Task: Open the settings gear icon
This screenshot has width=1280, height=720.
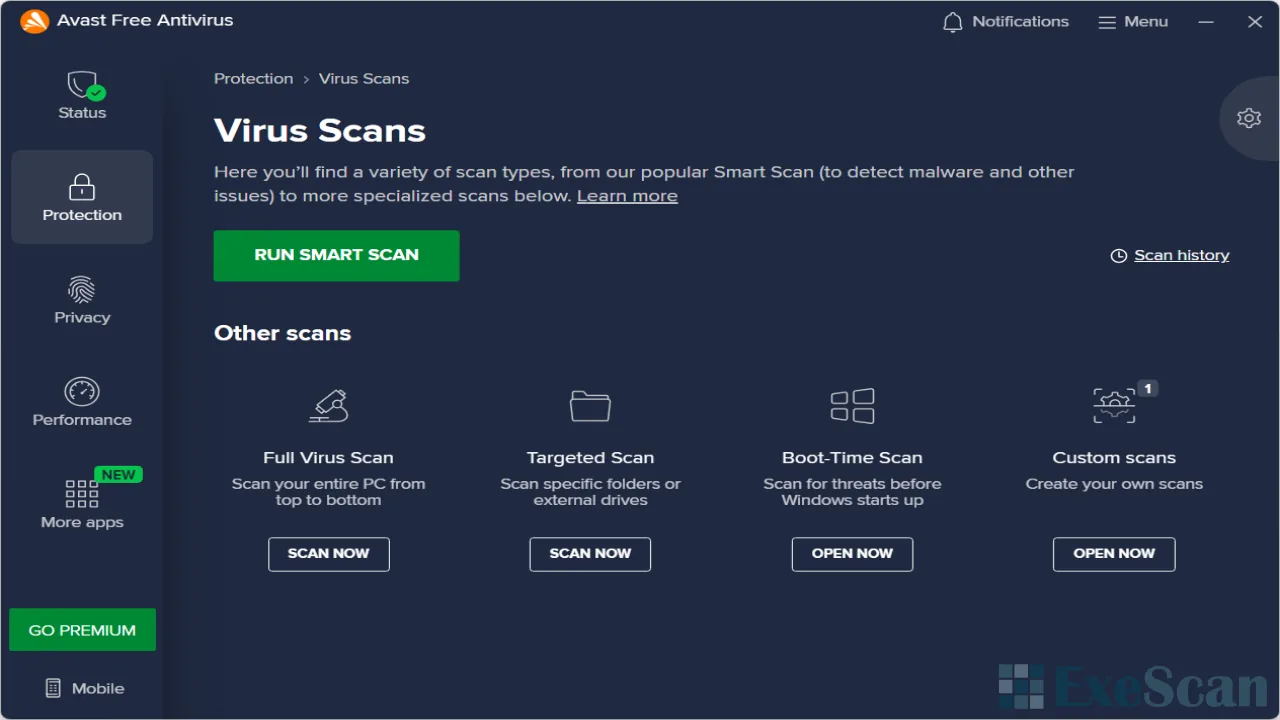Action: point(1249,118)
